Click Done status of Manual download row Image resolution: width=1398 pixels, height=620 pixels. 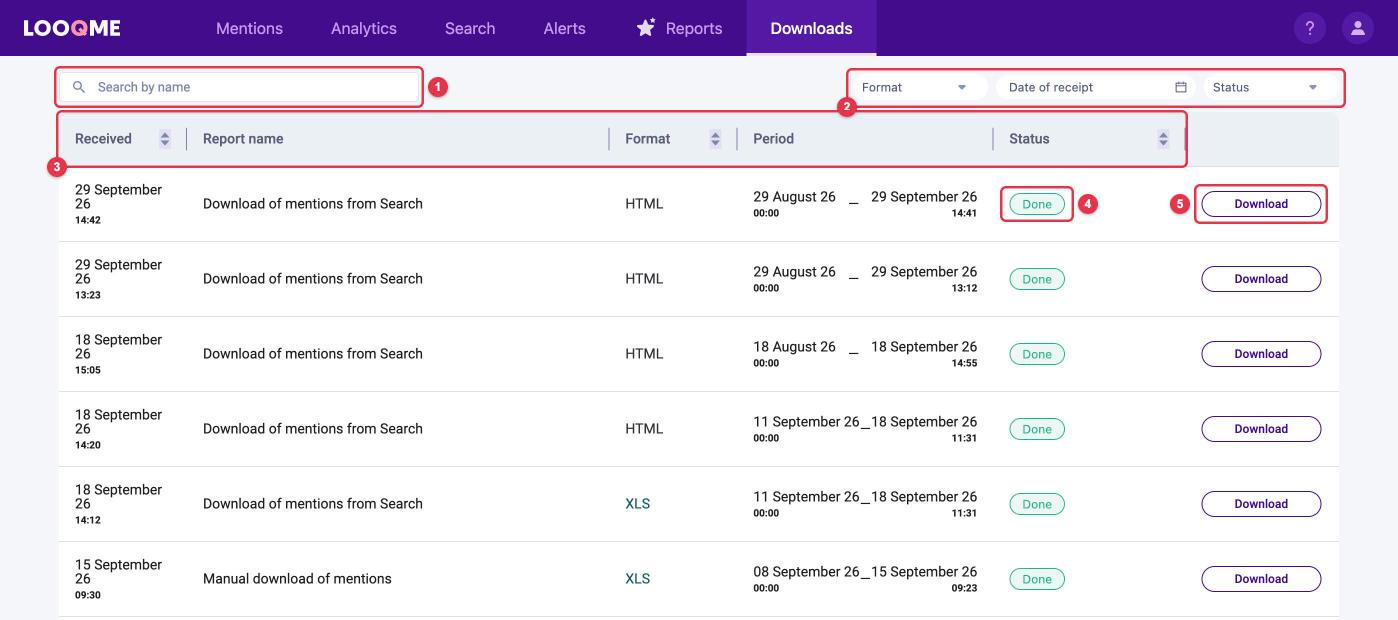[1037, 579]
